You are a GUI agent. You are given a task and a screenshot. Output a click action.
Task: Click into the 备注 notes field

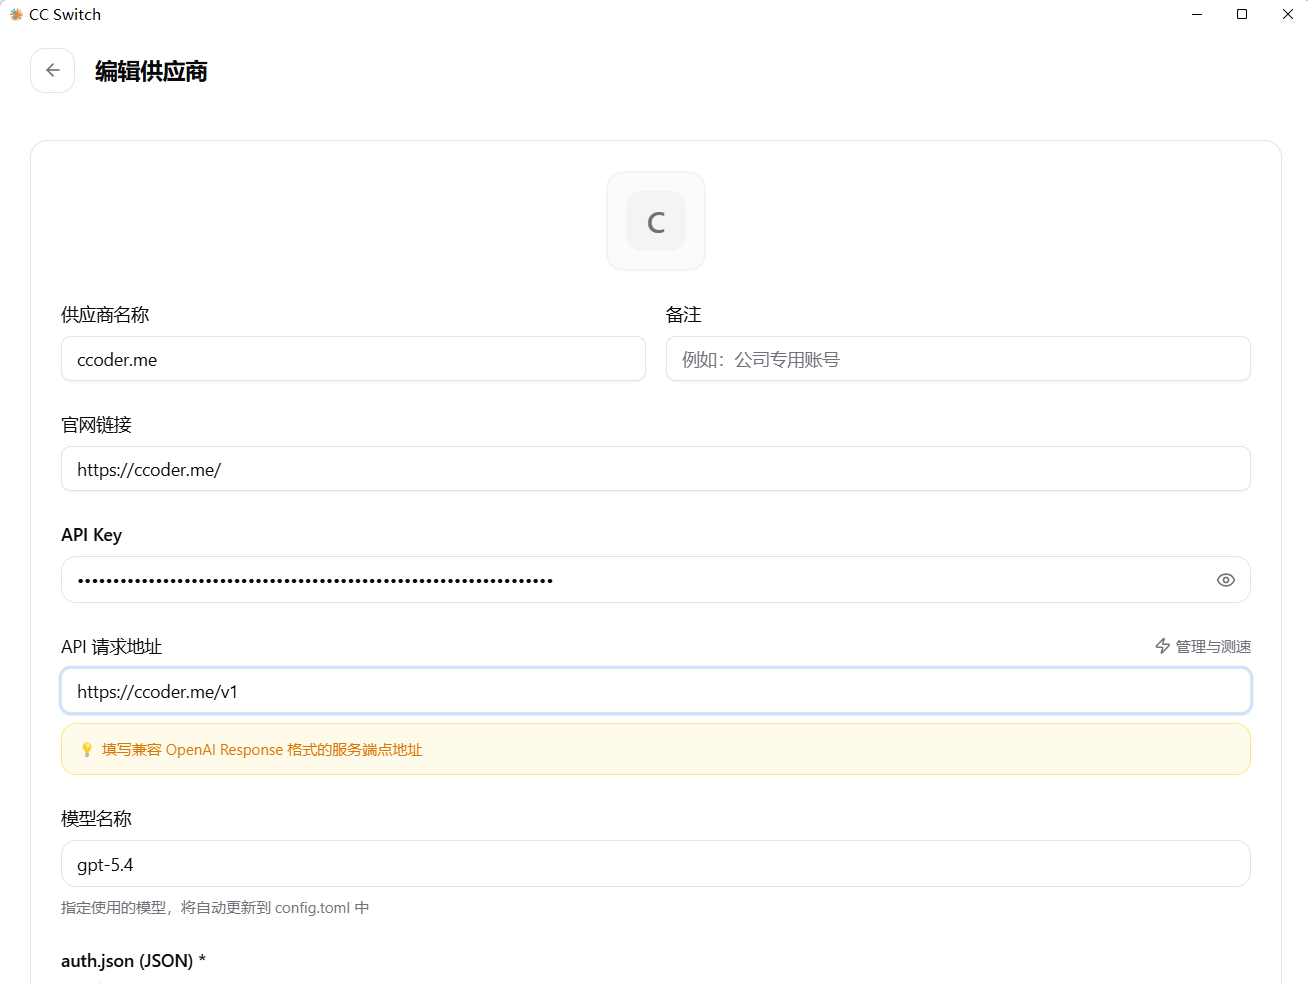(x=957, y=359)
